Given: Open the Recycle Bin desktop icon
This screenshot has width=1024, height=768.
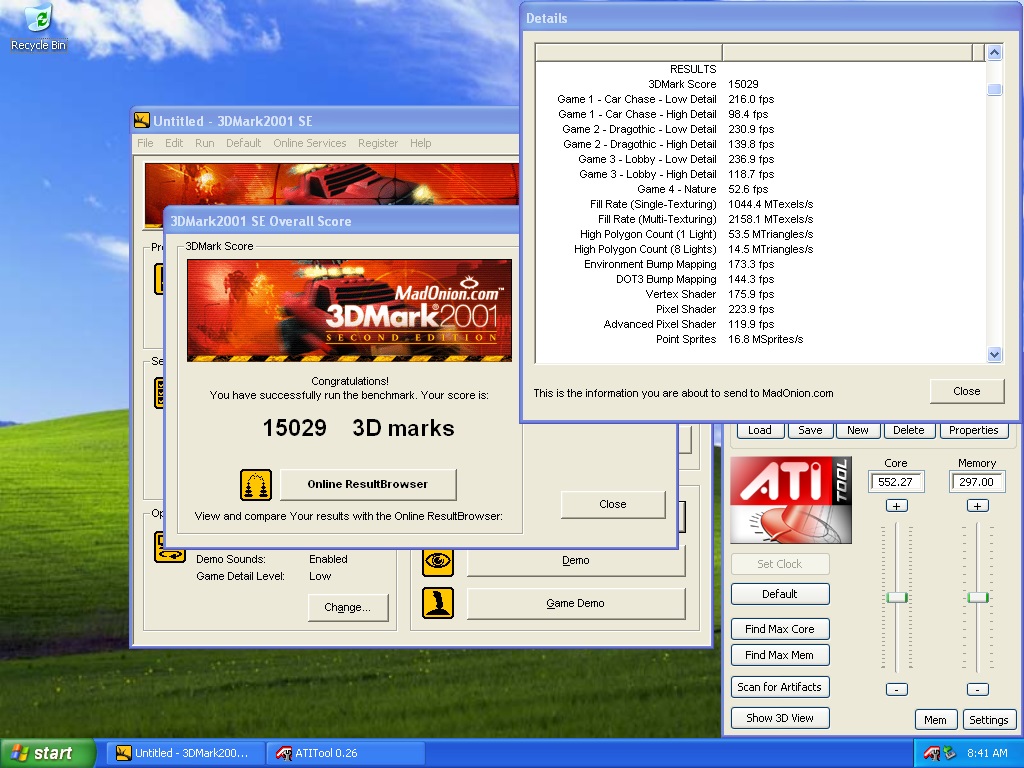Looking at the screenshot, I should (x=39, y=27).
